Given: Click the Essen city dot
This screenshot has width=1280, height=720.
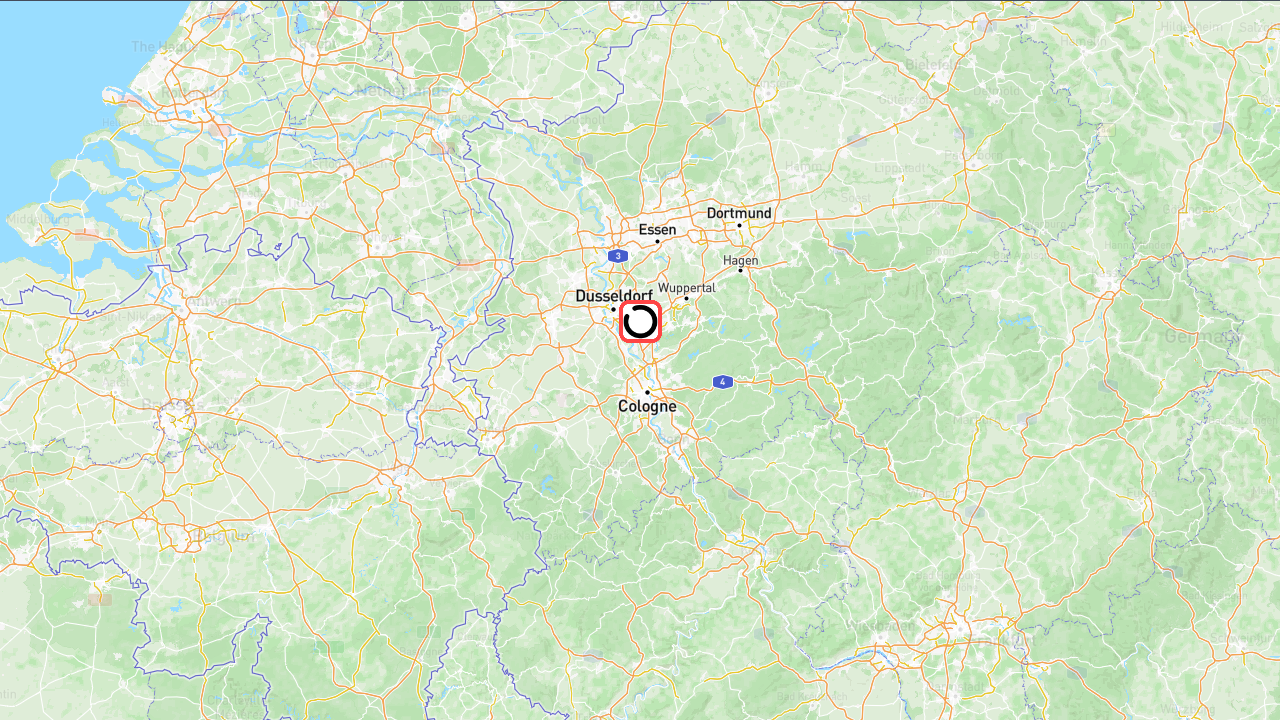Looking at the screenshot, I should coord(657,241).
